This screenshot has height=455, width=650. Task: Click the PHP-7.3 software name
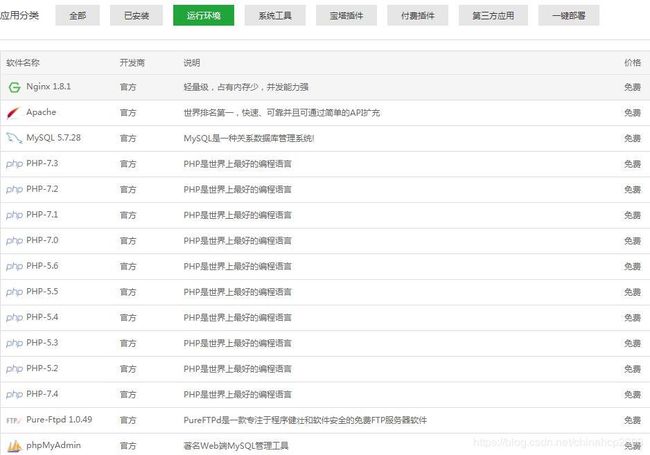(x=42, y=163)
